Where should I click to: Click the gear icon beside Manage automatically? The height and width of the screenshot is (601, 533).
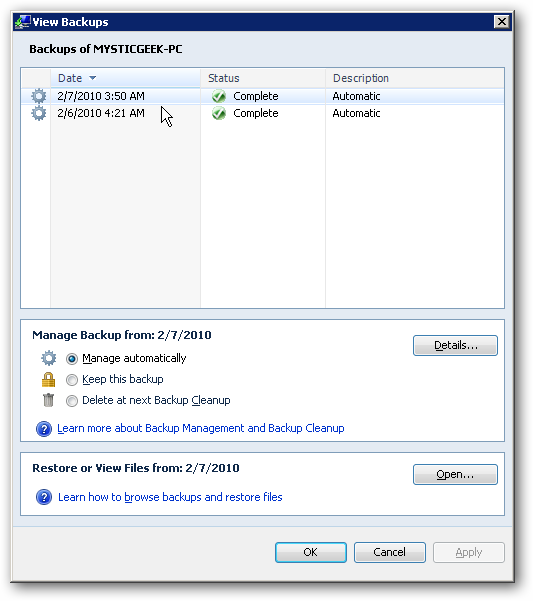click(x=49, y=358)
